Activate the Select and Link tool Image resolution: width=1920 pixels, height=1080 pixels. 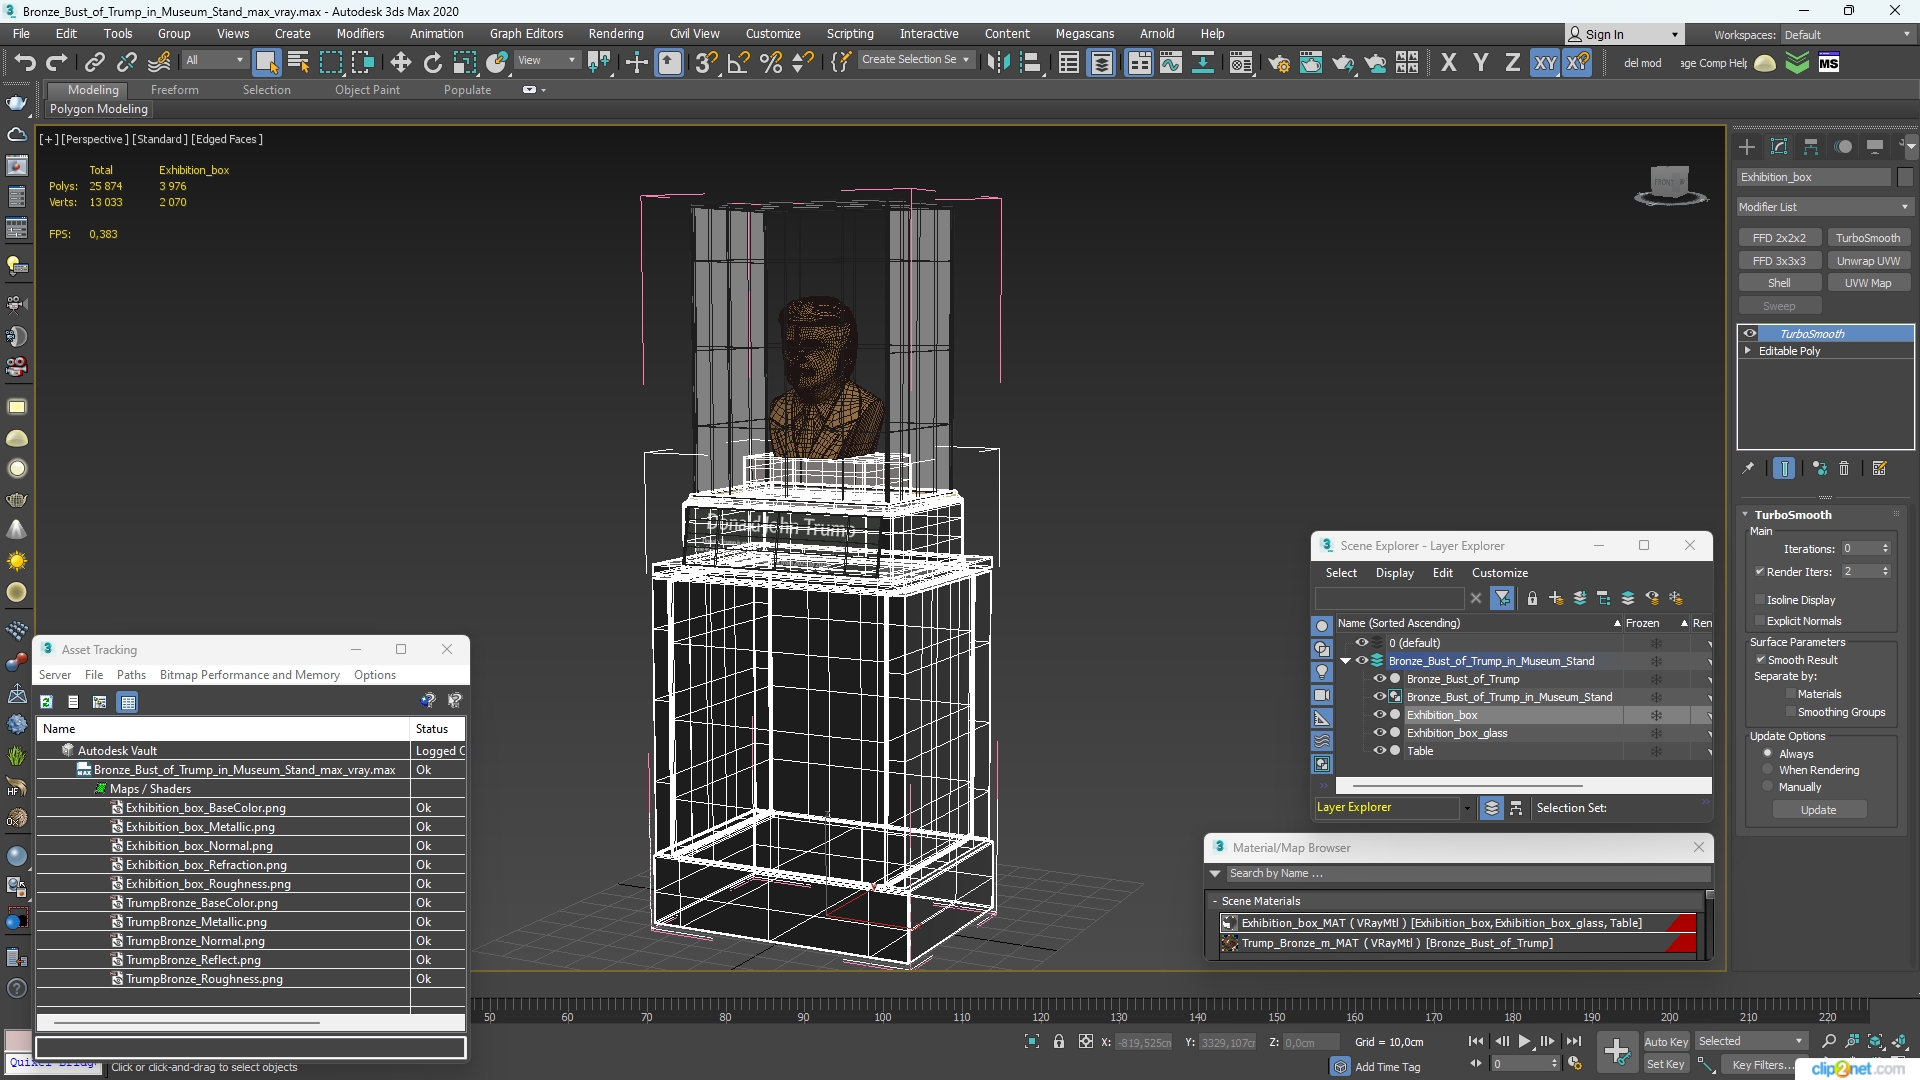94,63
